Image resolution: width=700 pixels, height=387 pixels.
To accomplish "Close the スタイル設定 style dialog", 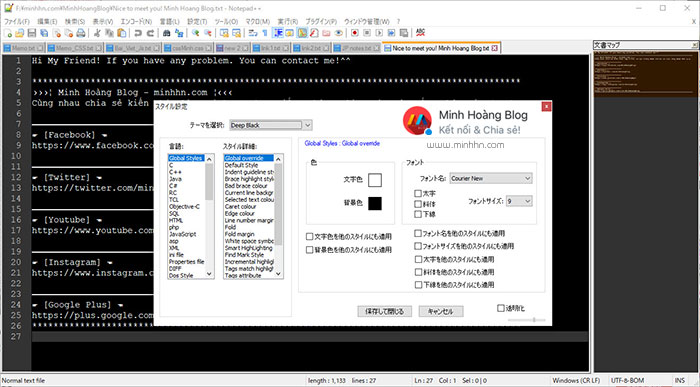I will (x=546, y=106).
